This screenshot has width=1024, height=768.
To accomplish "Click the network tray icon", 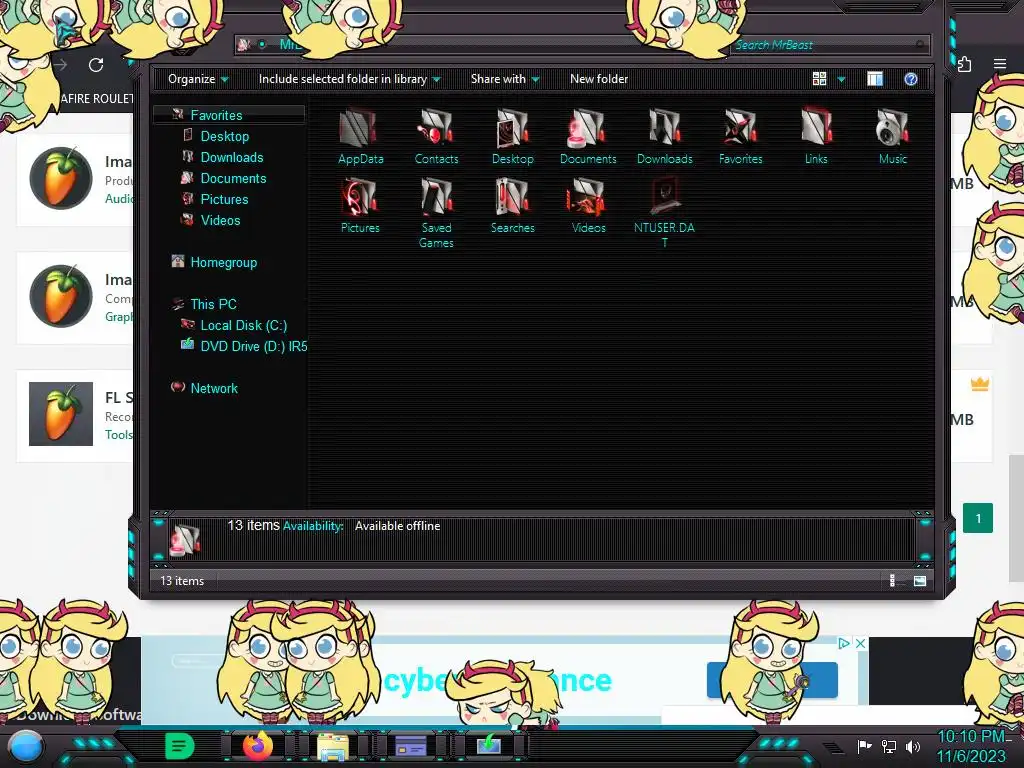I will pos(889,746).
